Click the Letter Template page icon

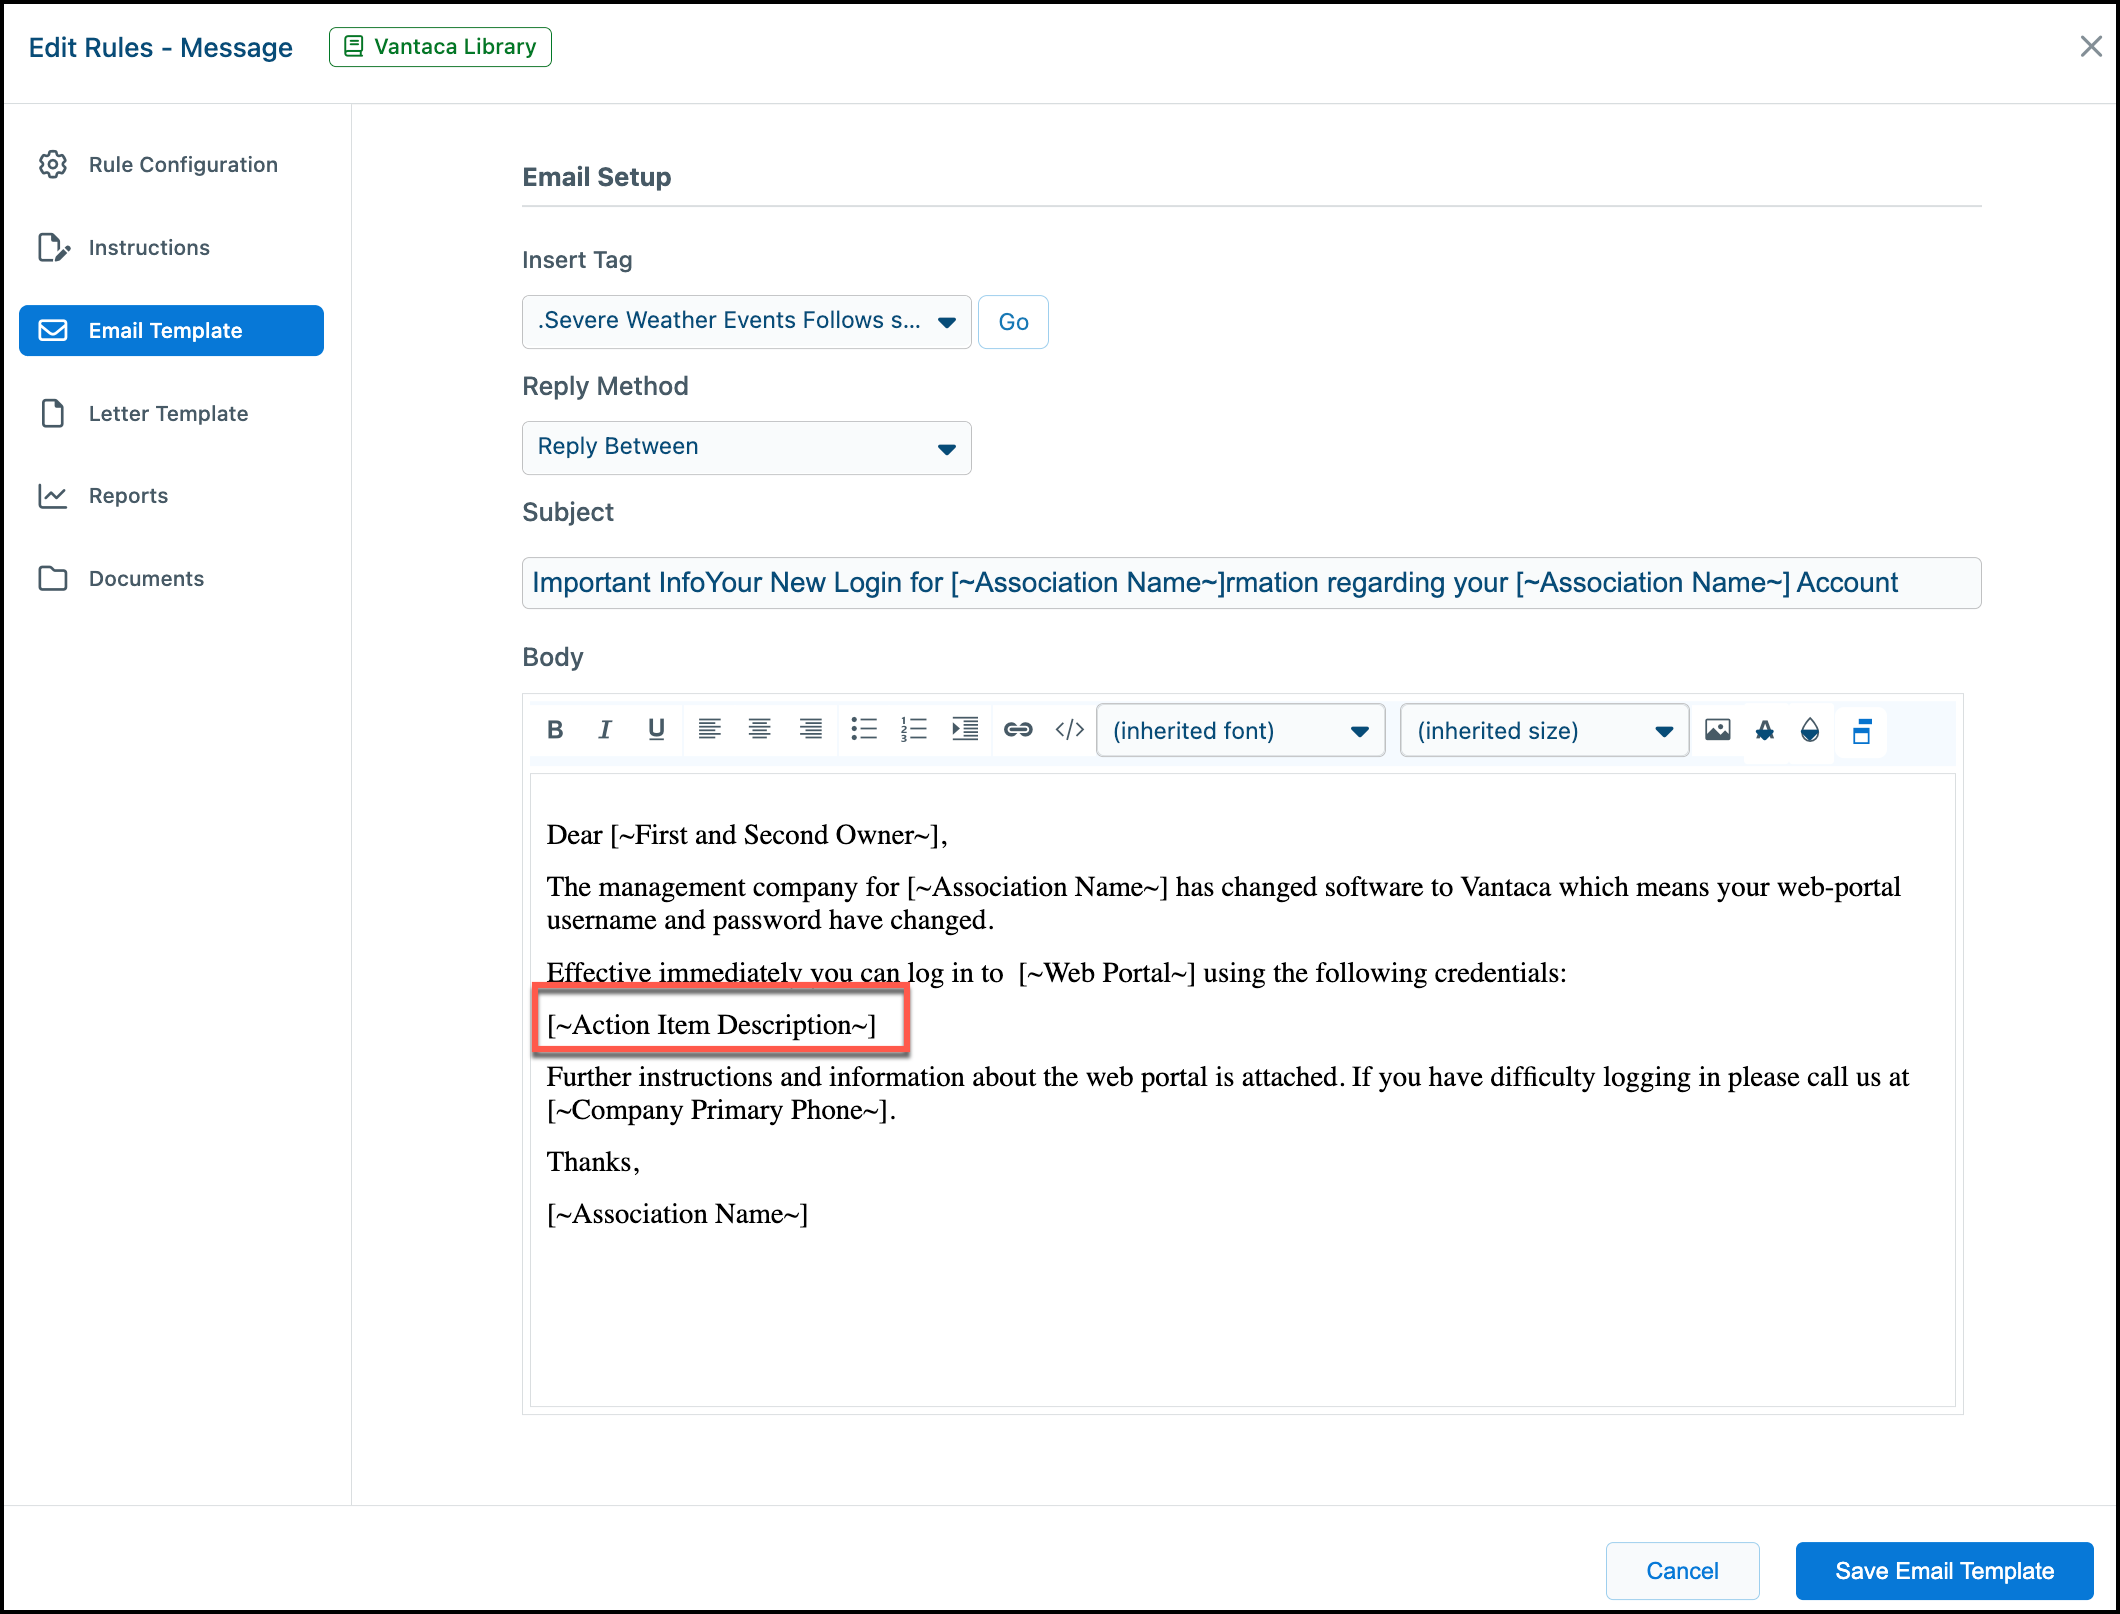53,414
